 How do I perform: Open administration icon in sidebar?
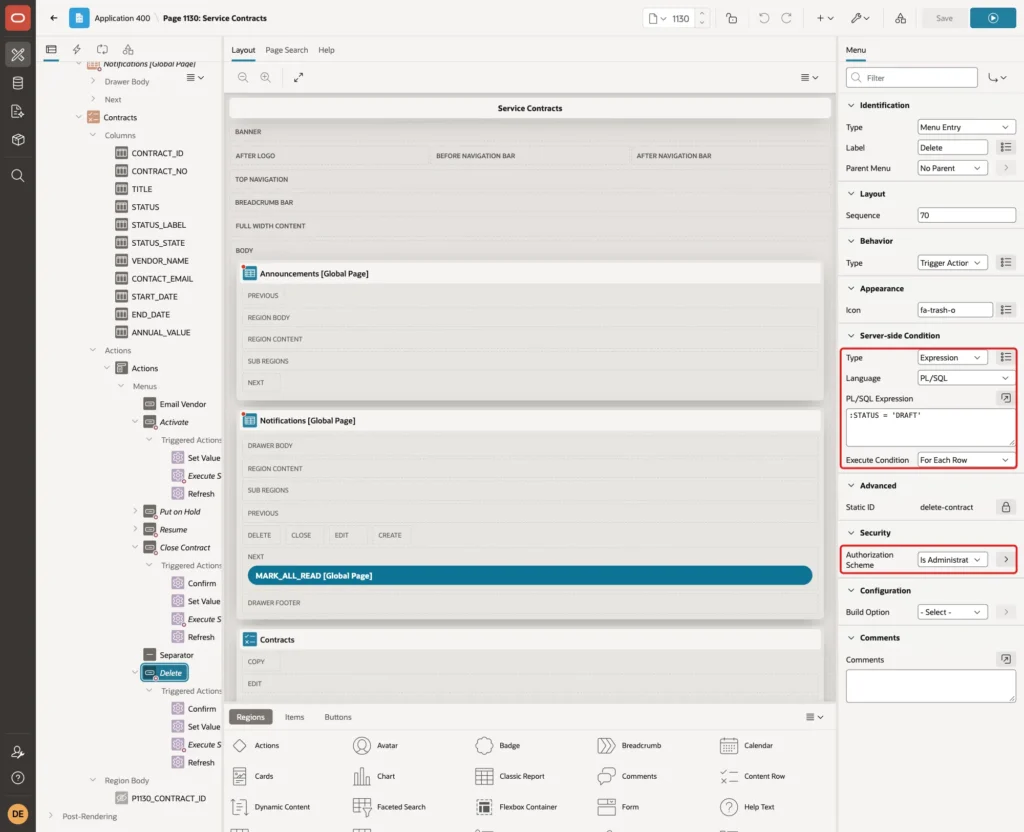[x=18, y=752]
